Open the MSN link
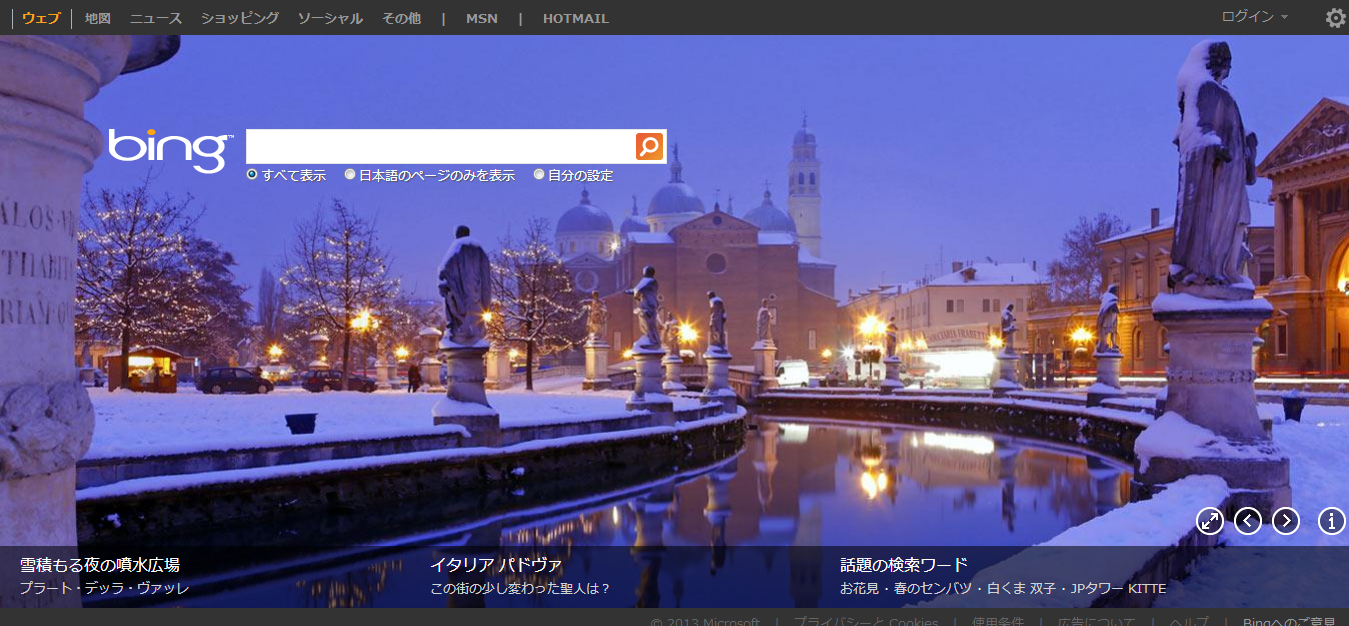 point(481,18)
